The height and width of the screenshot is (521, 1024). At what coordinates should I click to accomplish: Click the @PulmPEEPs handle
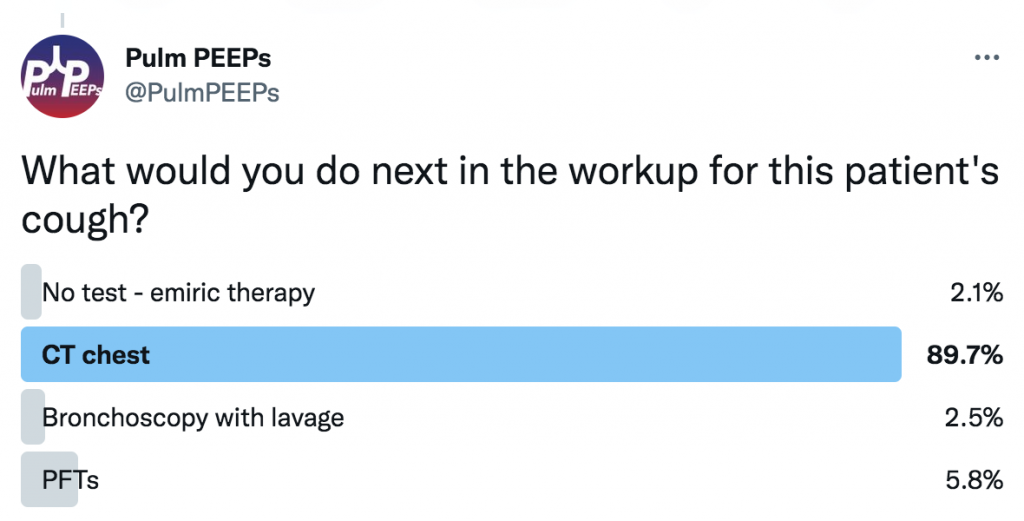(x=202, y=93)
